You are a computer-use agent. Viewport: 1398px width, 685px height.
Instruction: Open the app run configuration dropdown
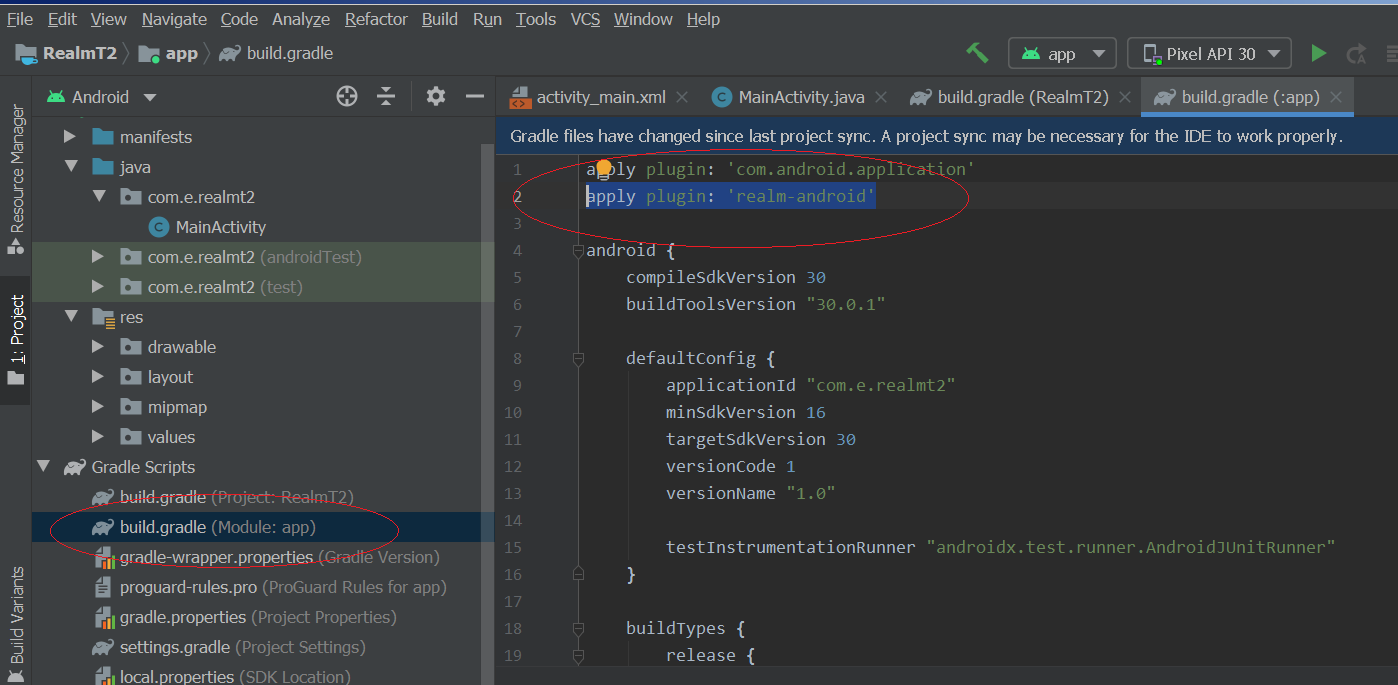point(1062,53)
